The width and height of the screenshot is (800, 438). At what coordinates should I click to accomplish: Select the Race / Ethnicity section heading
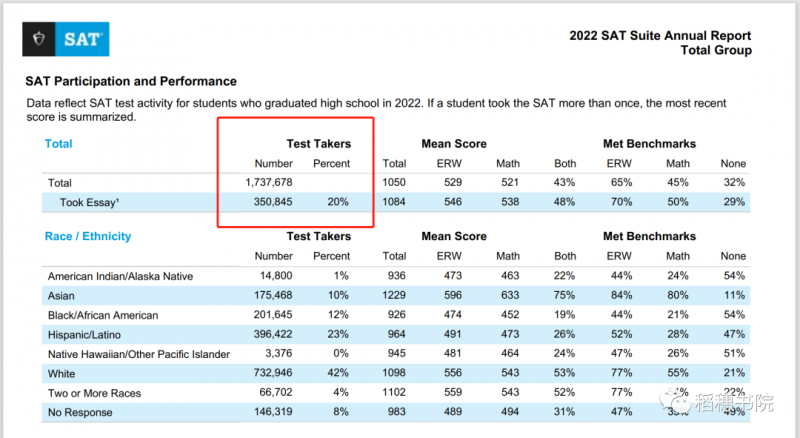pyautogui.click(x=88, y=236)
